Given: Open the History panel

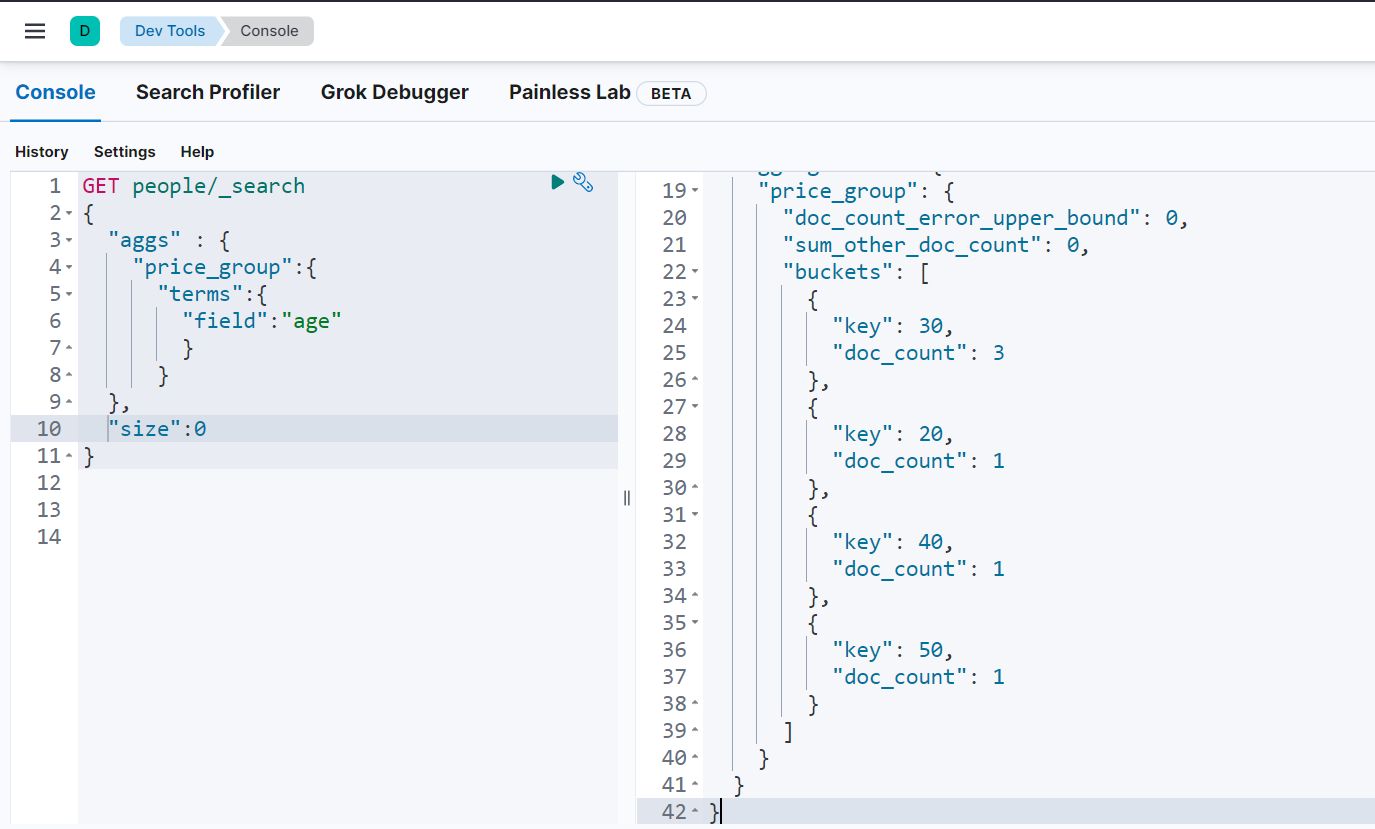Looking at the screenshot, I should pos(42,152).
